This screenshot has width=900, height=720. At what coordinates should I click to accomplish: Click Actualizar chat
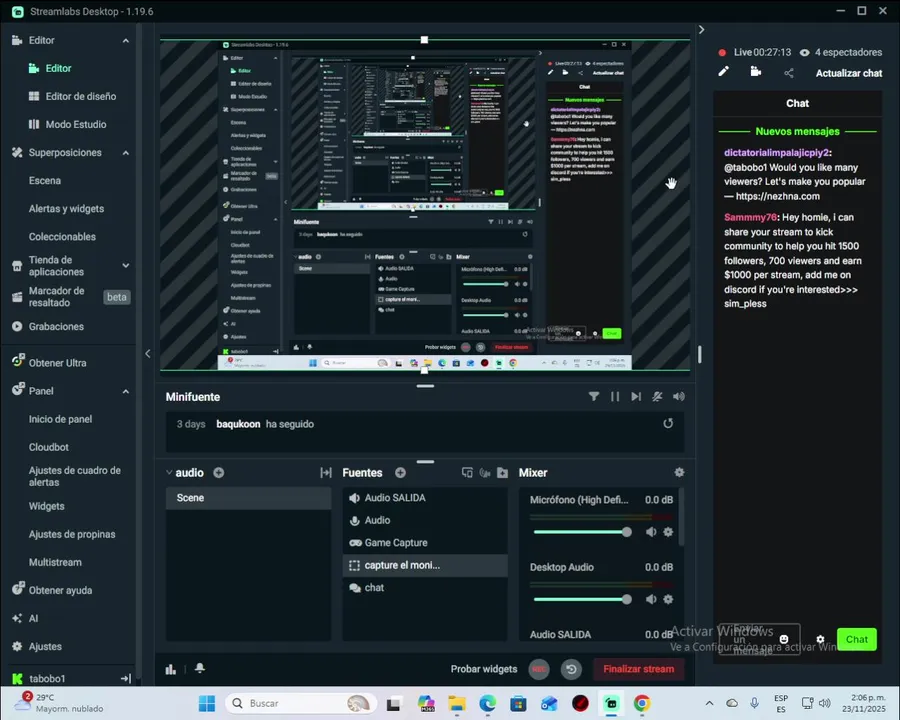[849, 73]
